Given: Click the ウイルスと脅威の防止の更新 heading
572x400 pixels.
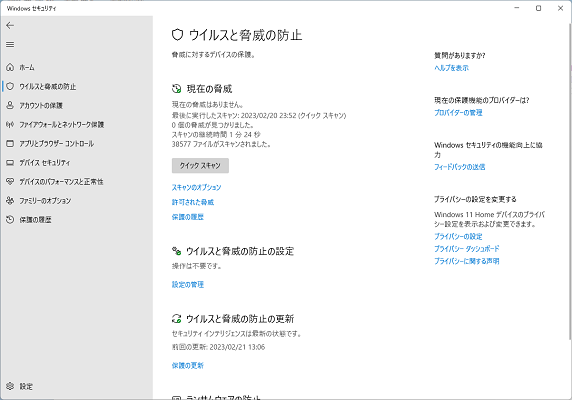Looking at the screenshot, I should (x=240, y=319).
